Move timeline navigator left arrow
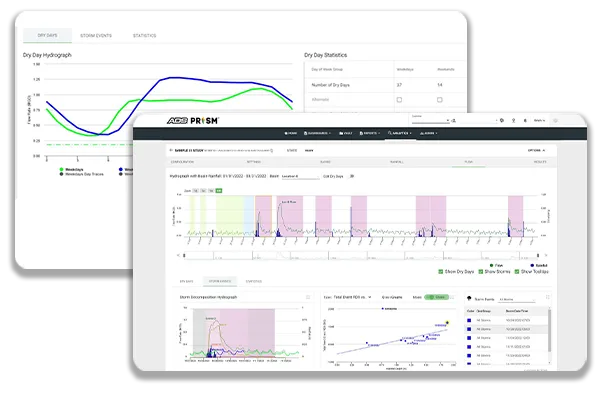The image size is (600, 400). [x=178, y=255]
